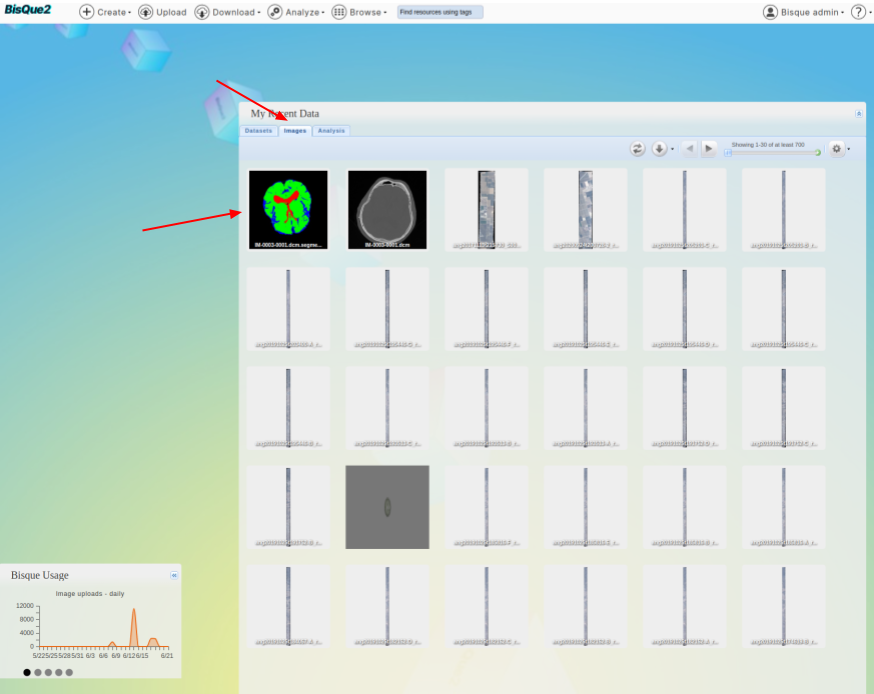Screen dimensions: 874x694
Task: Open the segmented brain image thumbnail
Action: tap(288, 208)
